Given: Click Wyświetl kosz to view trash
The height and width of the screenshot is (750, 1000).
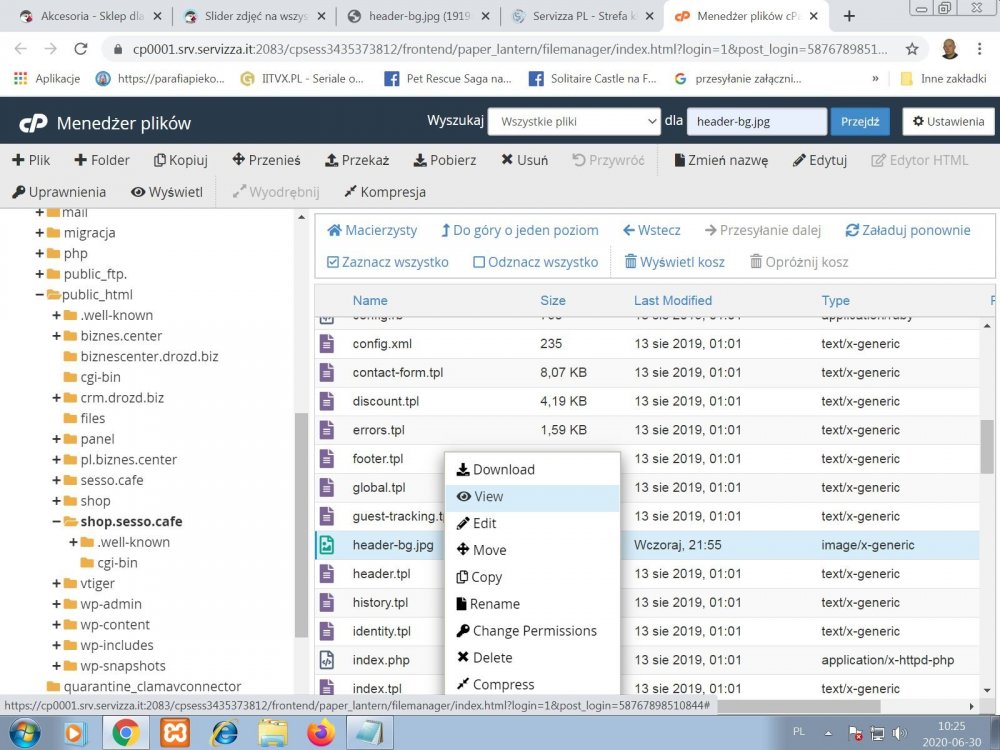Looking at the screenshot, I should [674, 262].
